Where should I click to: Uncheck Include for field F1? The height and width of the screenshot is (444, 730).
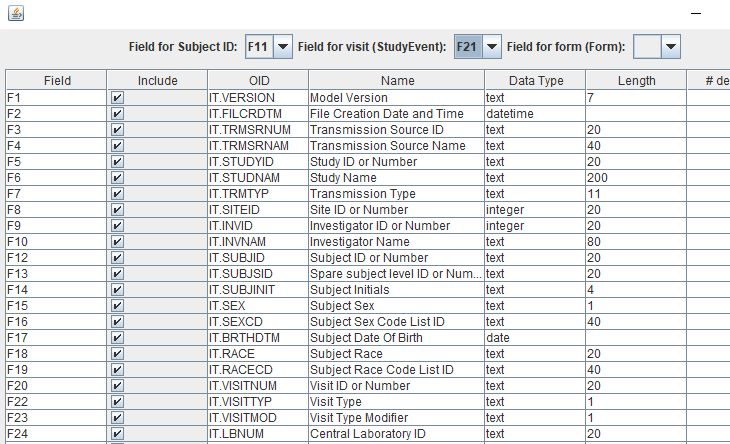click(118, 98)
